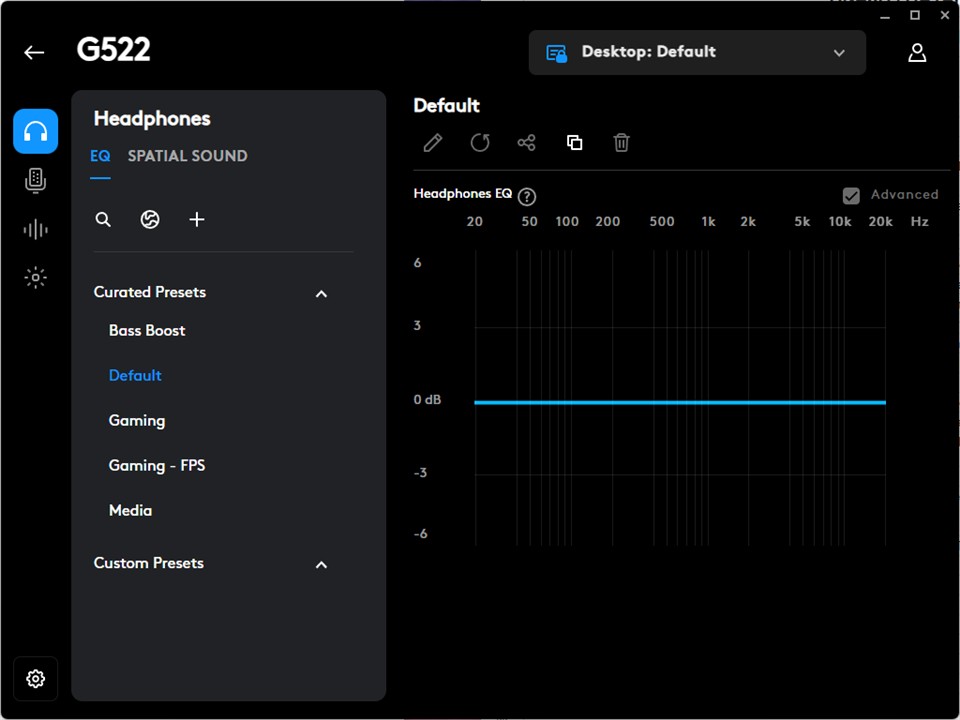Screen dimensions: 960x720
Task: Click the search presets magnifier icon
Action: point(103,219)
